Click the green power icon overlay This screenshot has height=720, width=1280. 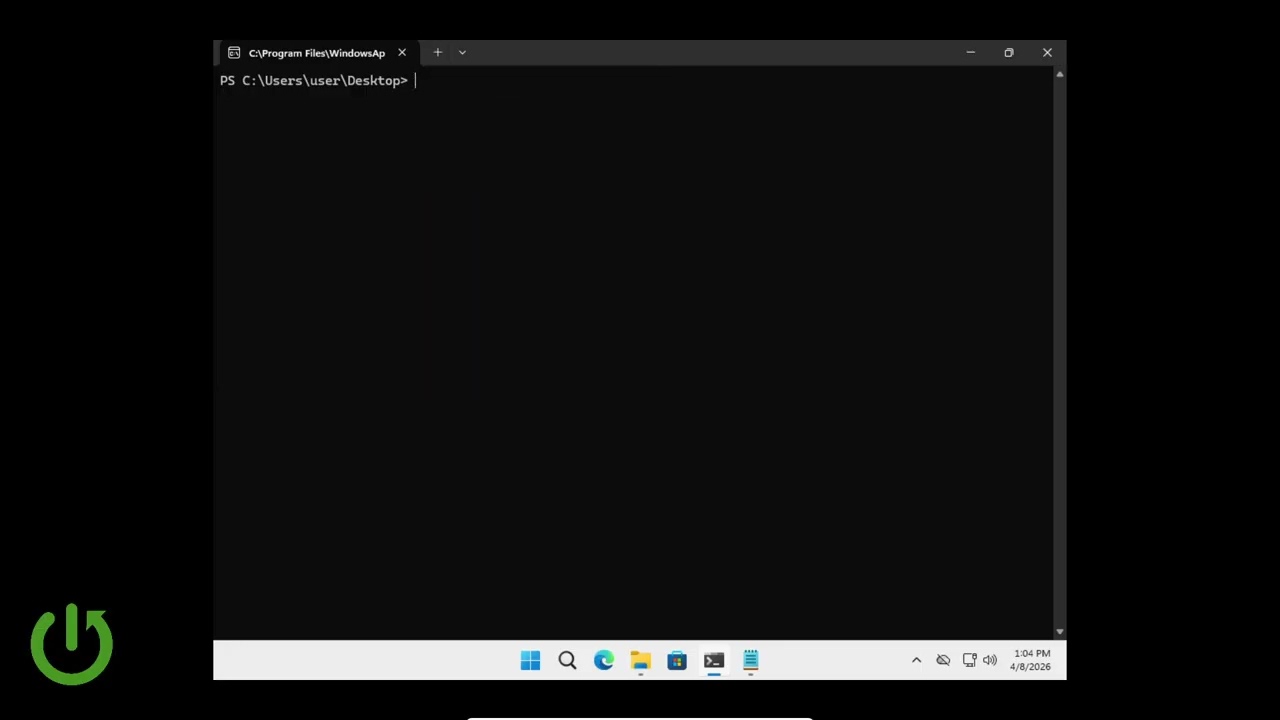click(72, 644)
